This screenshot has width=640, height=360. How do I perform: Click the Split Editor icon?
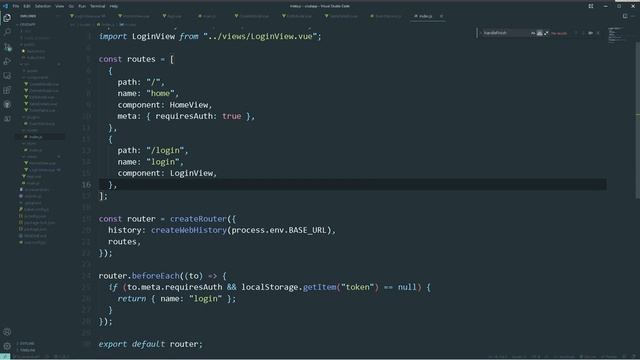(x=625, y=16)
